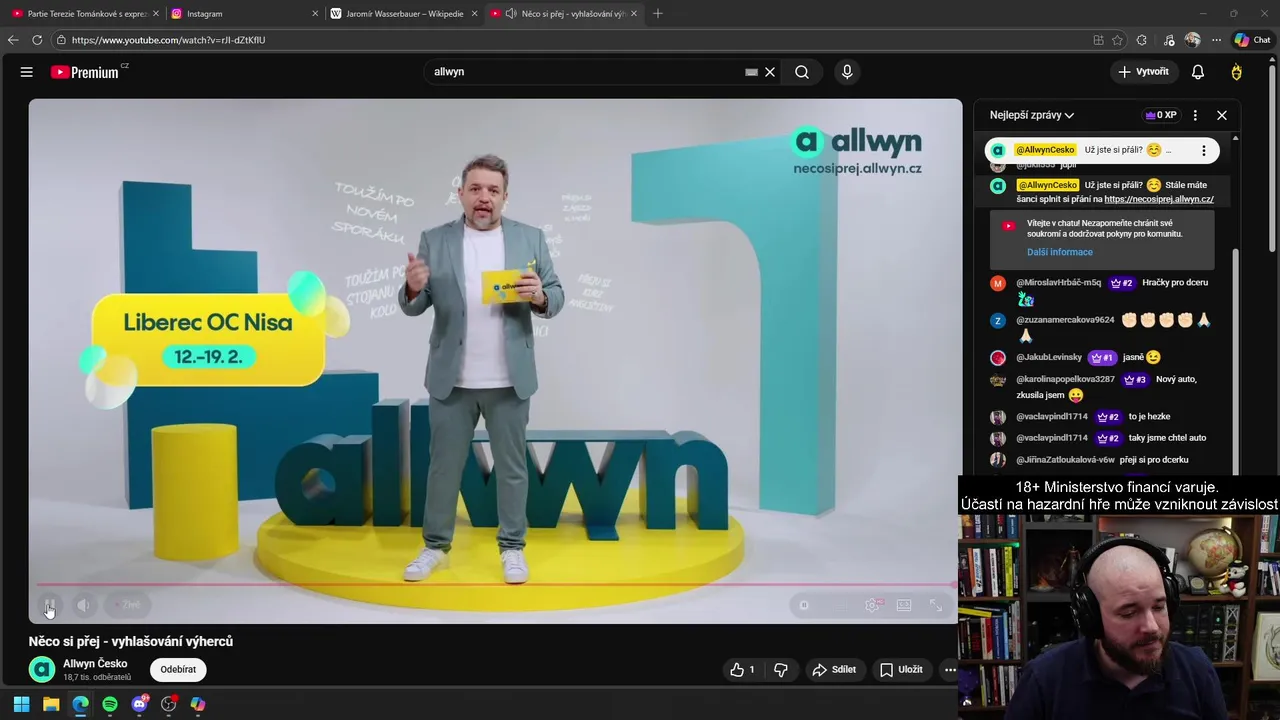Screen dimensions: 1280x720
Task: Save the video with Uložit
Action: (x=901, y=670)
